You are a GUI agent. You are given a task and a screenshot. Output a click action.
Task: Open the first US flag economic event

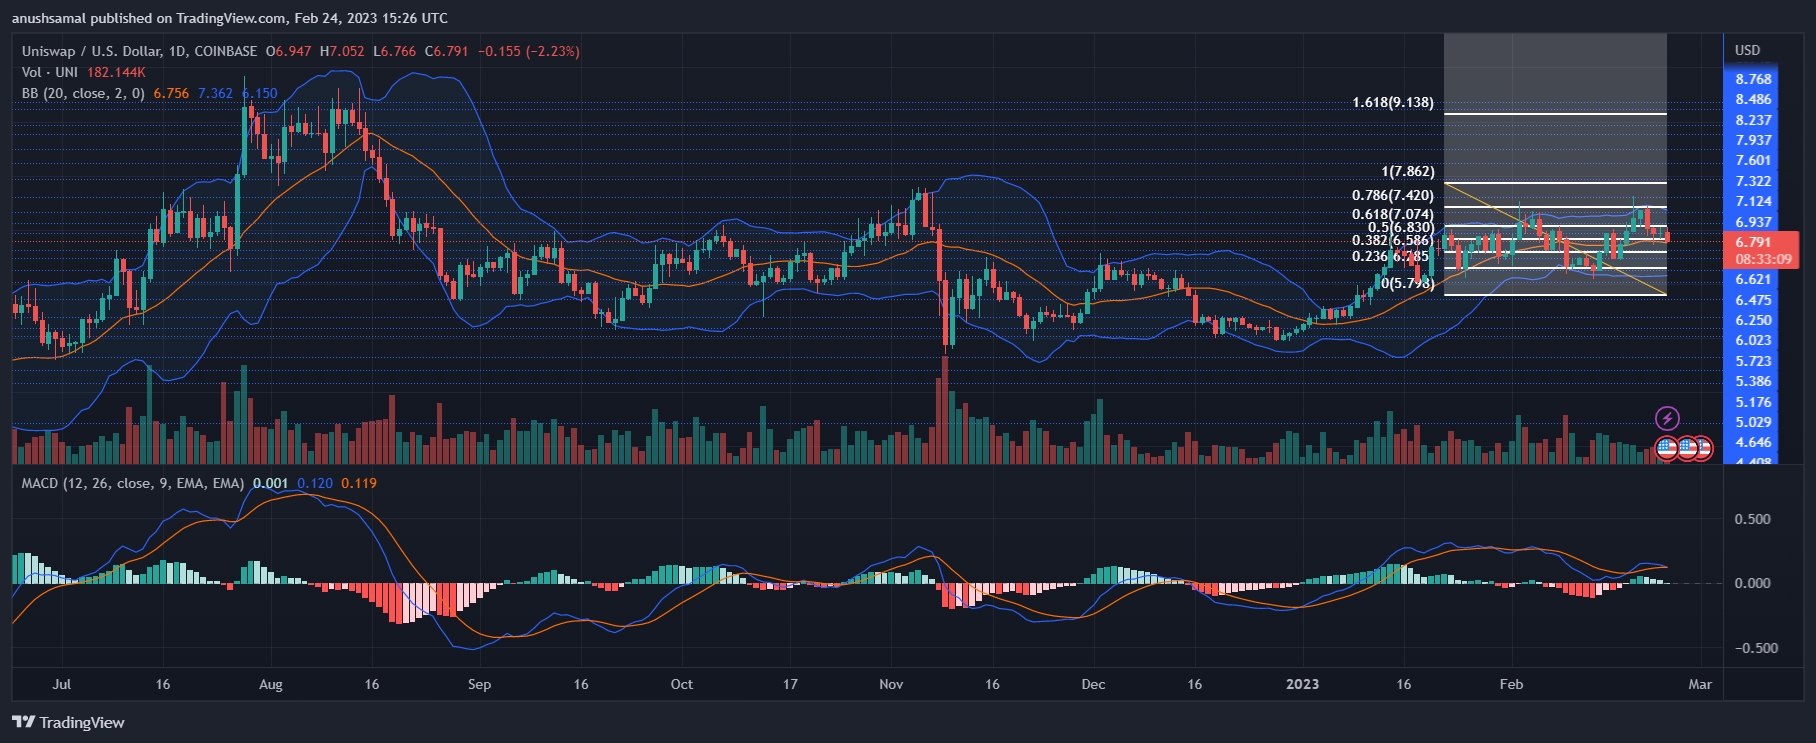click(1666, 448)
